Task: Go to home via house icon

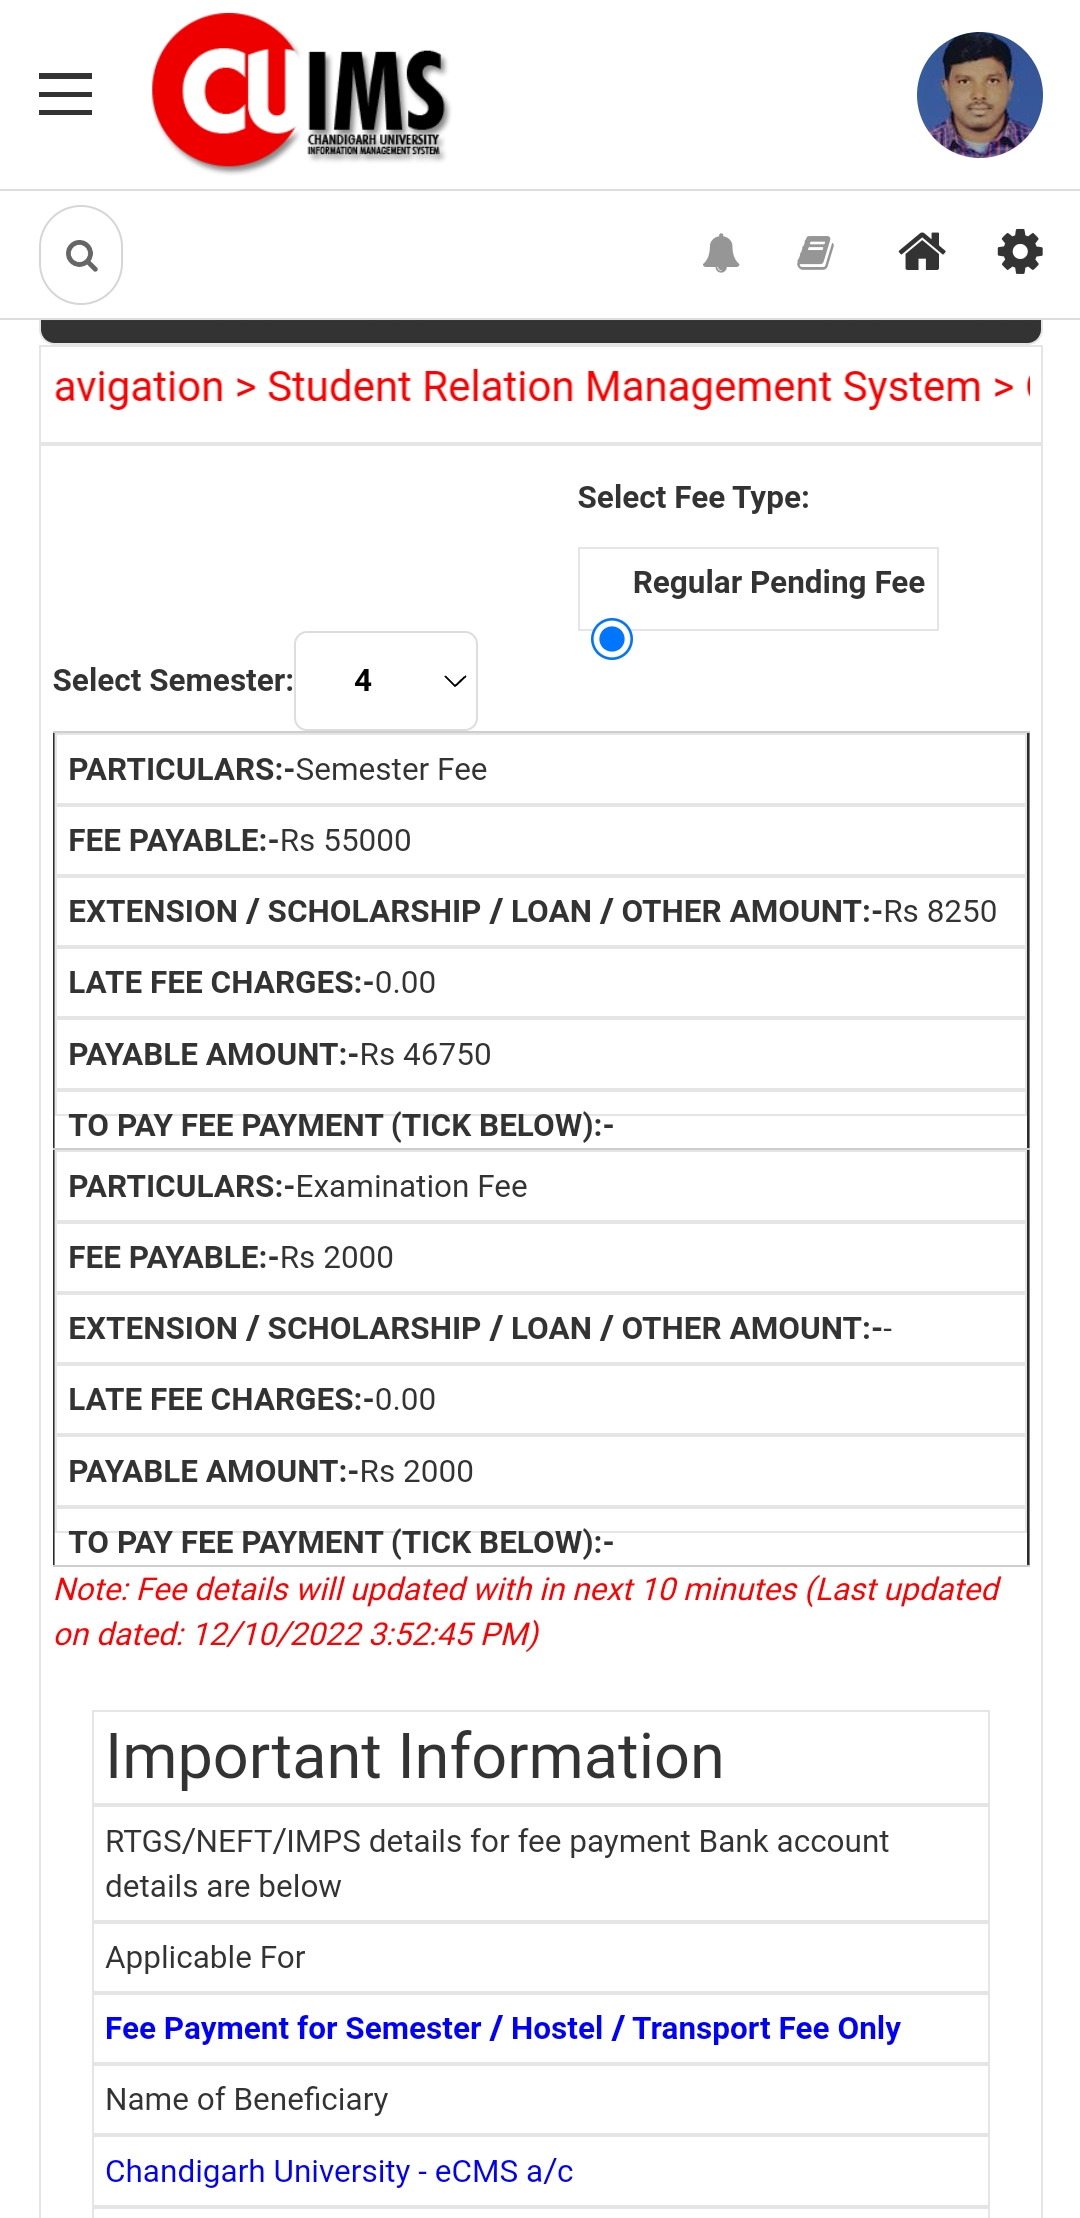Action: (921, 252)
